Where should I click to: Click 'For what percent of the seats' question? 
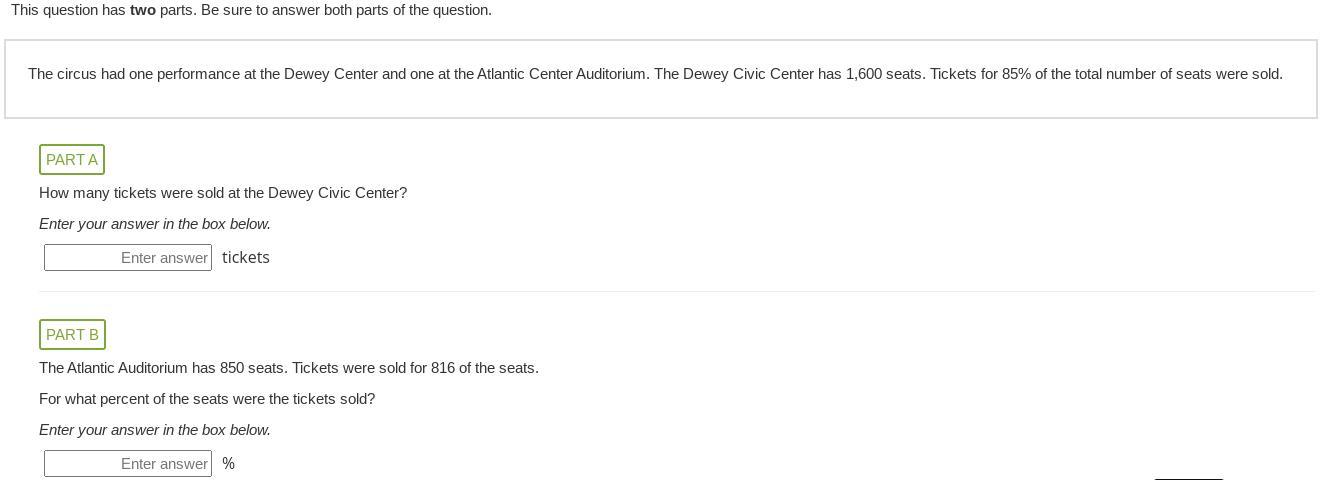(x=207, y=399)
